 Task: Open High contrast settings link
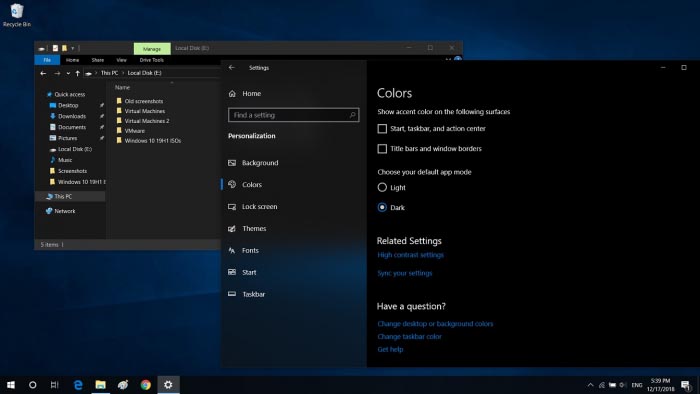(411, 255)
